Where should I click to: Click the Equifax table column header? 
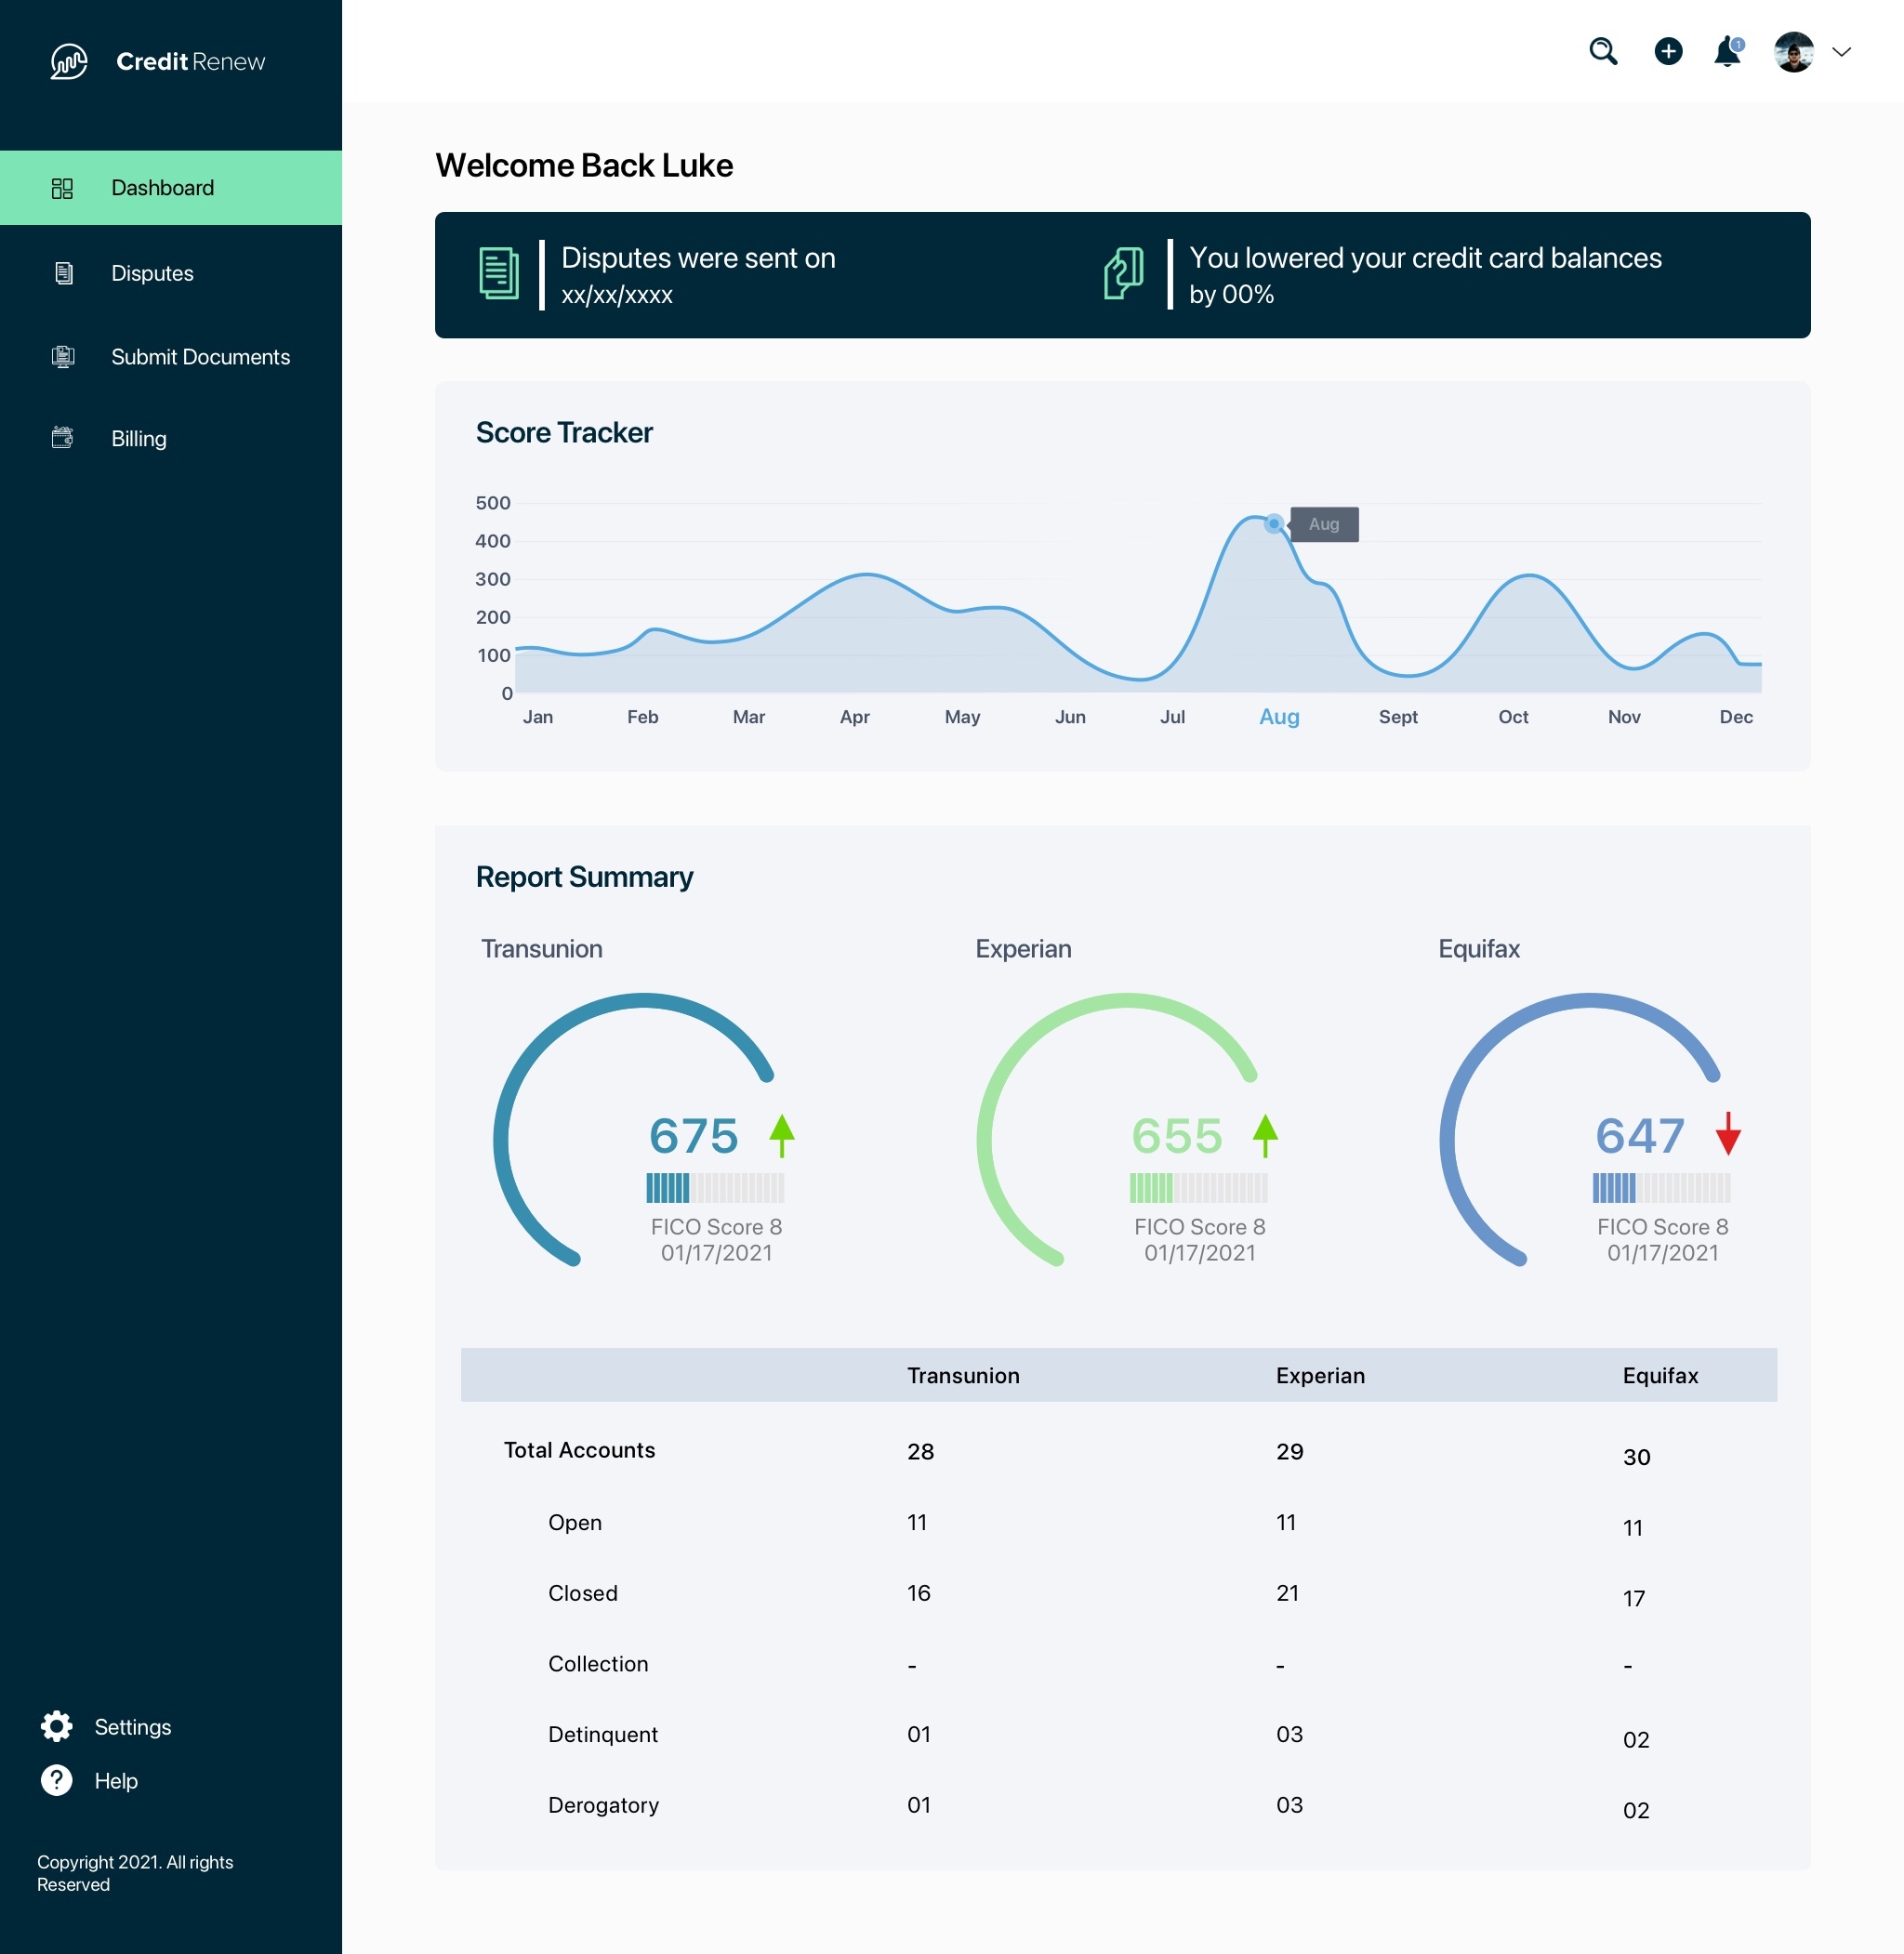(x=1660, y=1376)
